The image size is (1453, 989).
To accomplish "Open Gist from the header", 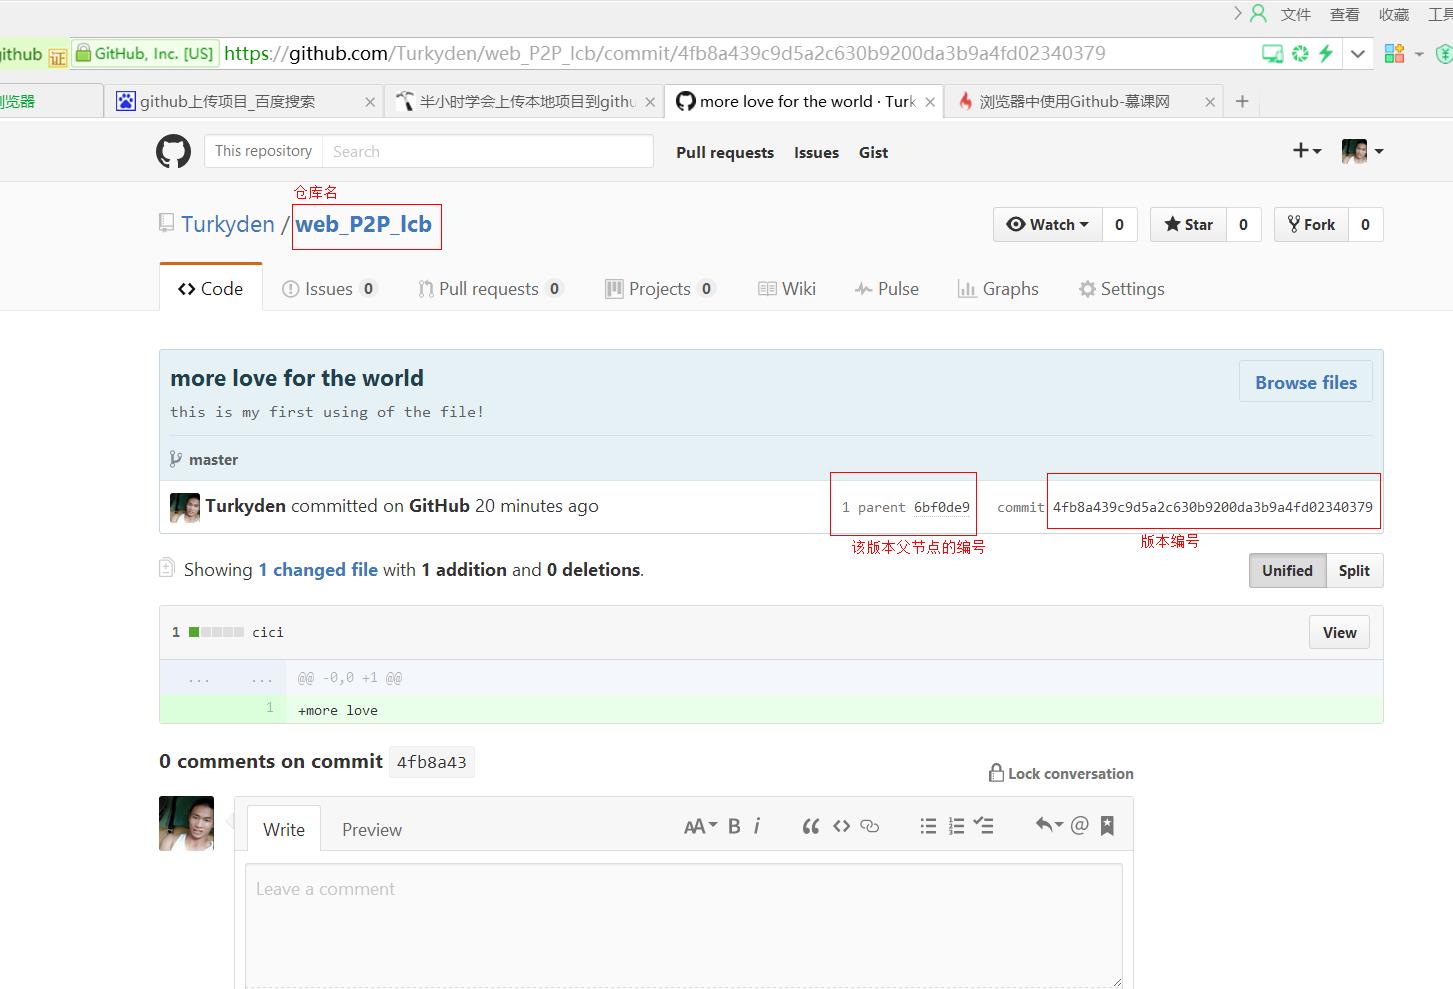I will [x=873, y=152].
